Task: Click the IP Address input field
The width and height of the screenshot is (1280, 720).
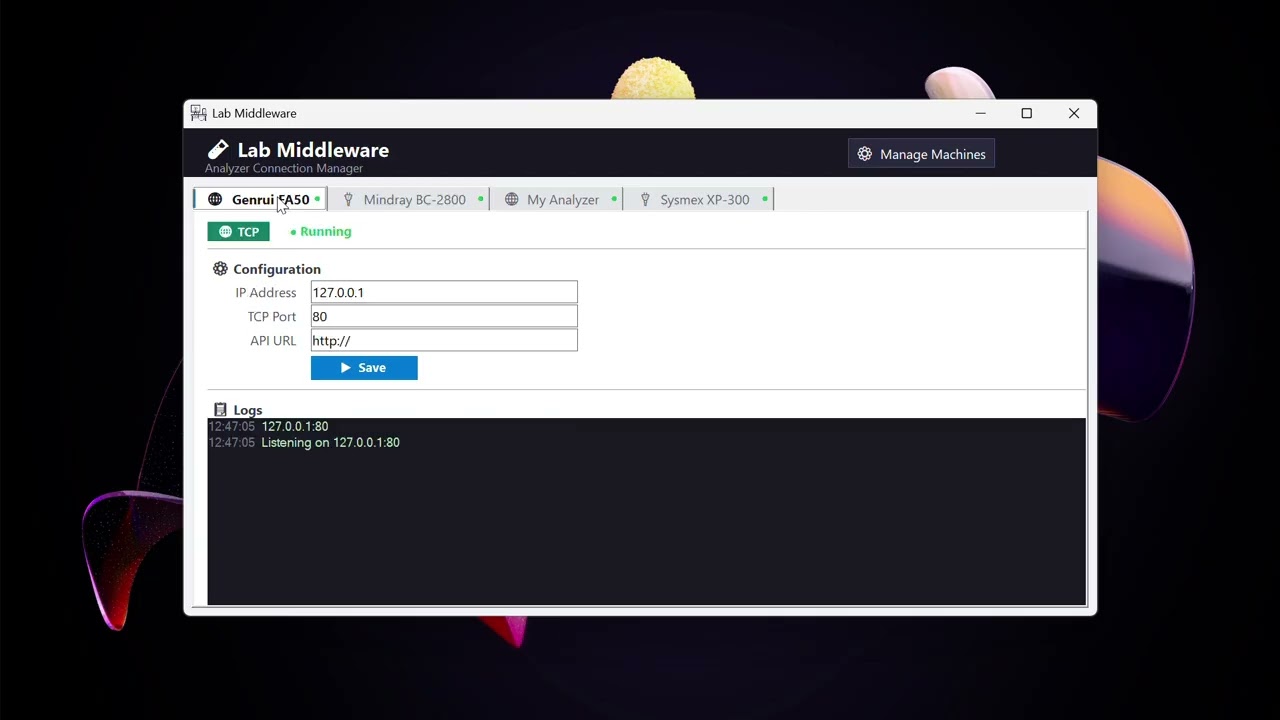Action: coord(444,292)
